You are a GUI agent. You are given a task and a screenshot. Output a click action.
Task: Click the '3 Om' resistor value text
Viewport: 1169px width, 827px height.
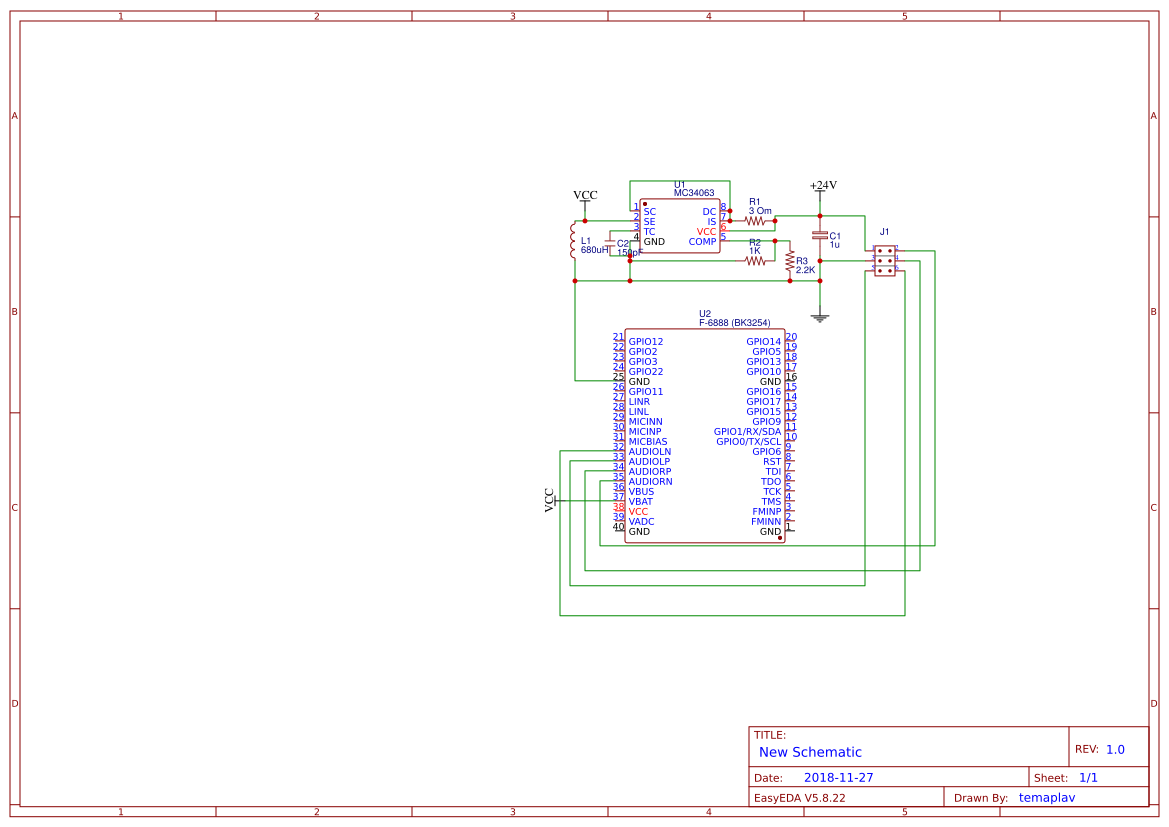[x=760, y=211]
